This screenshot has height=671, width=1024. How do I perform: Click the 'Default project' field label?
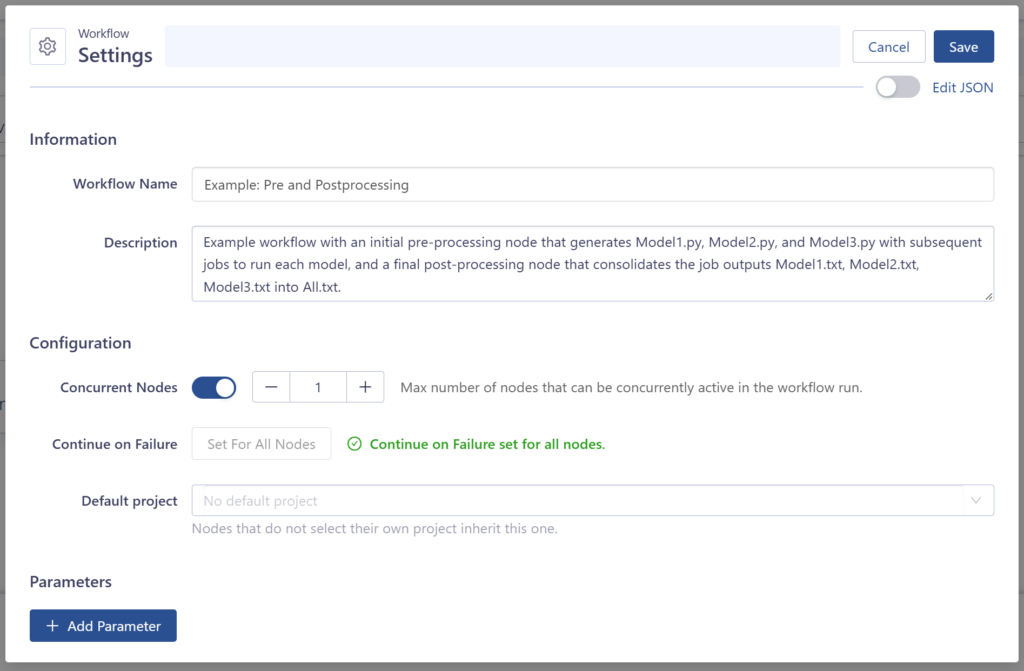pos(129,501)
